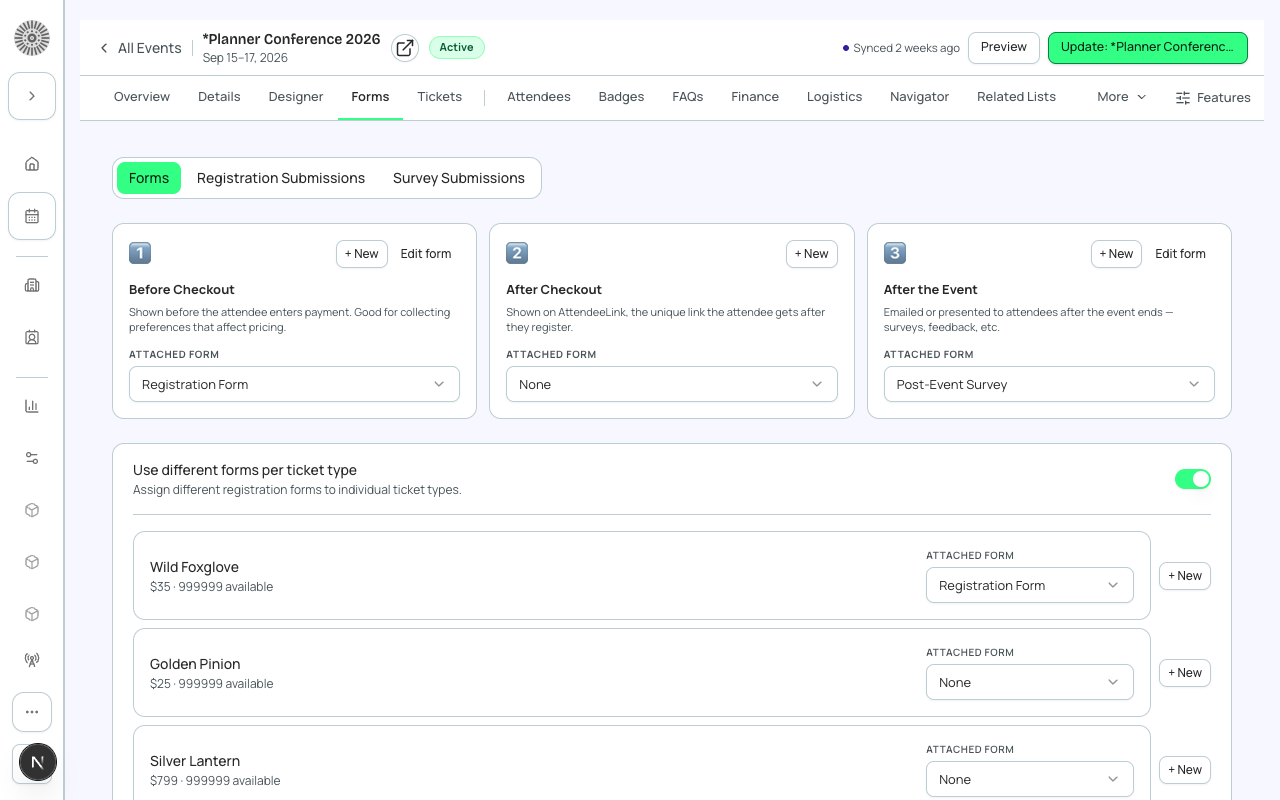Click + New in After Checkout card
Screen dimensions: 1280x800
click(x=812, y=254)
